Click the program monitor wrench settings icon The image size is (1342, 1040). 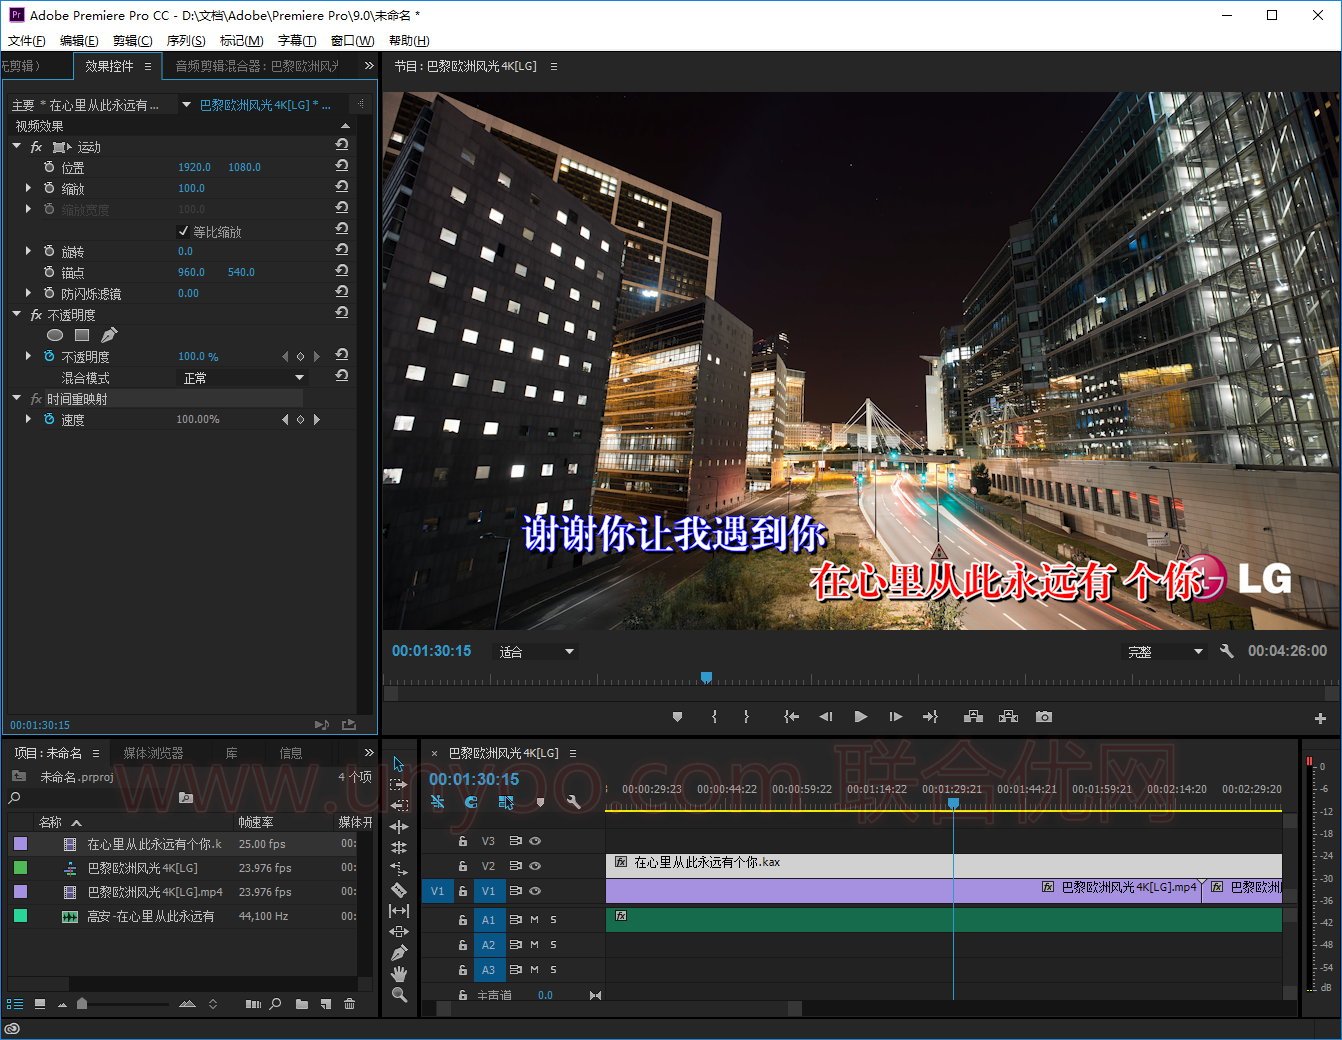[x=1227, y=651]
